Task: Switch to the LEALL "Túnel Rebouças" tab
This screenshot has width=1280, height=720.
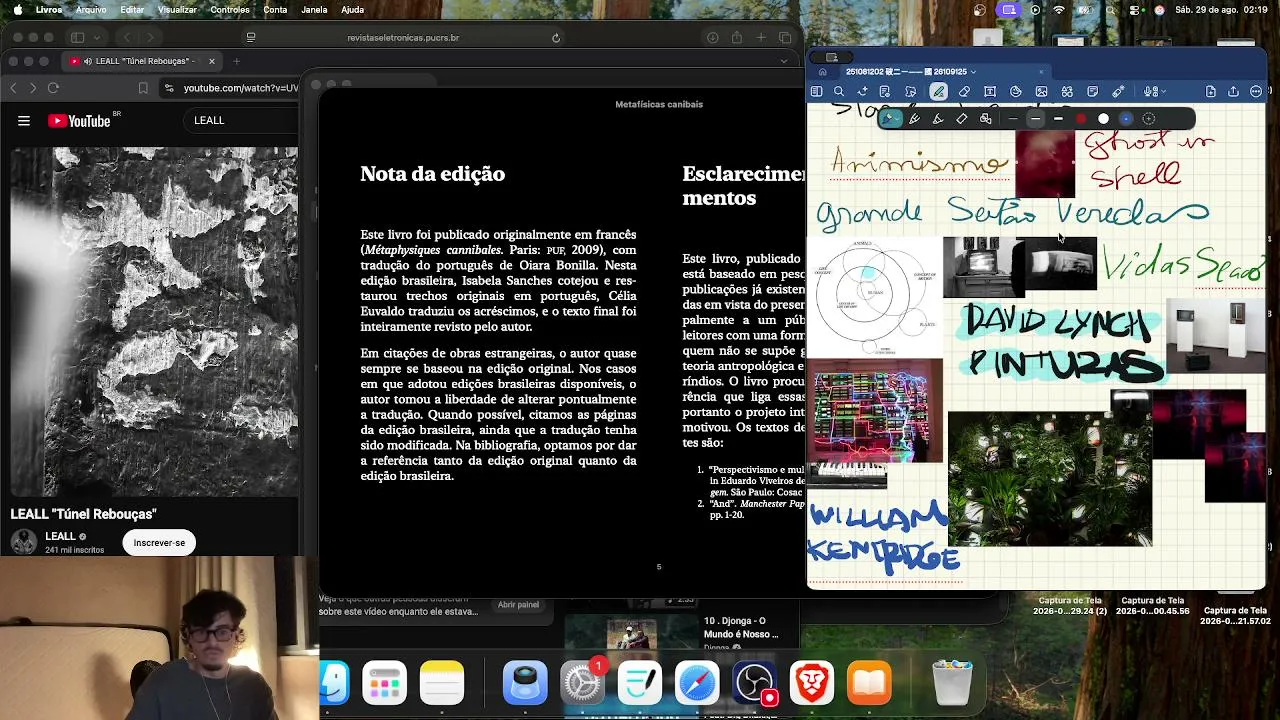Action: [x=140, y=61]
